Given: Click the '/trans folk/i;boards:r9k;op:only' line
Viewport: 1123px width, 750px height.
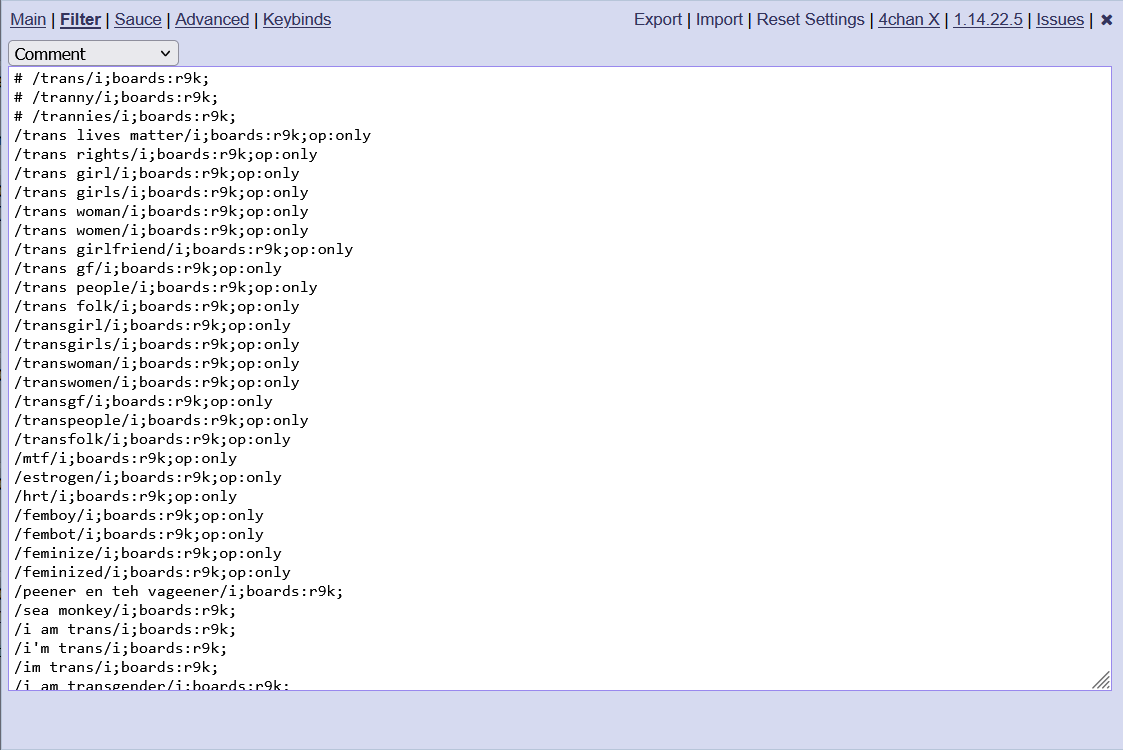Looking at the screenshot, I should pyautogui.click(x=157, y=307).
